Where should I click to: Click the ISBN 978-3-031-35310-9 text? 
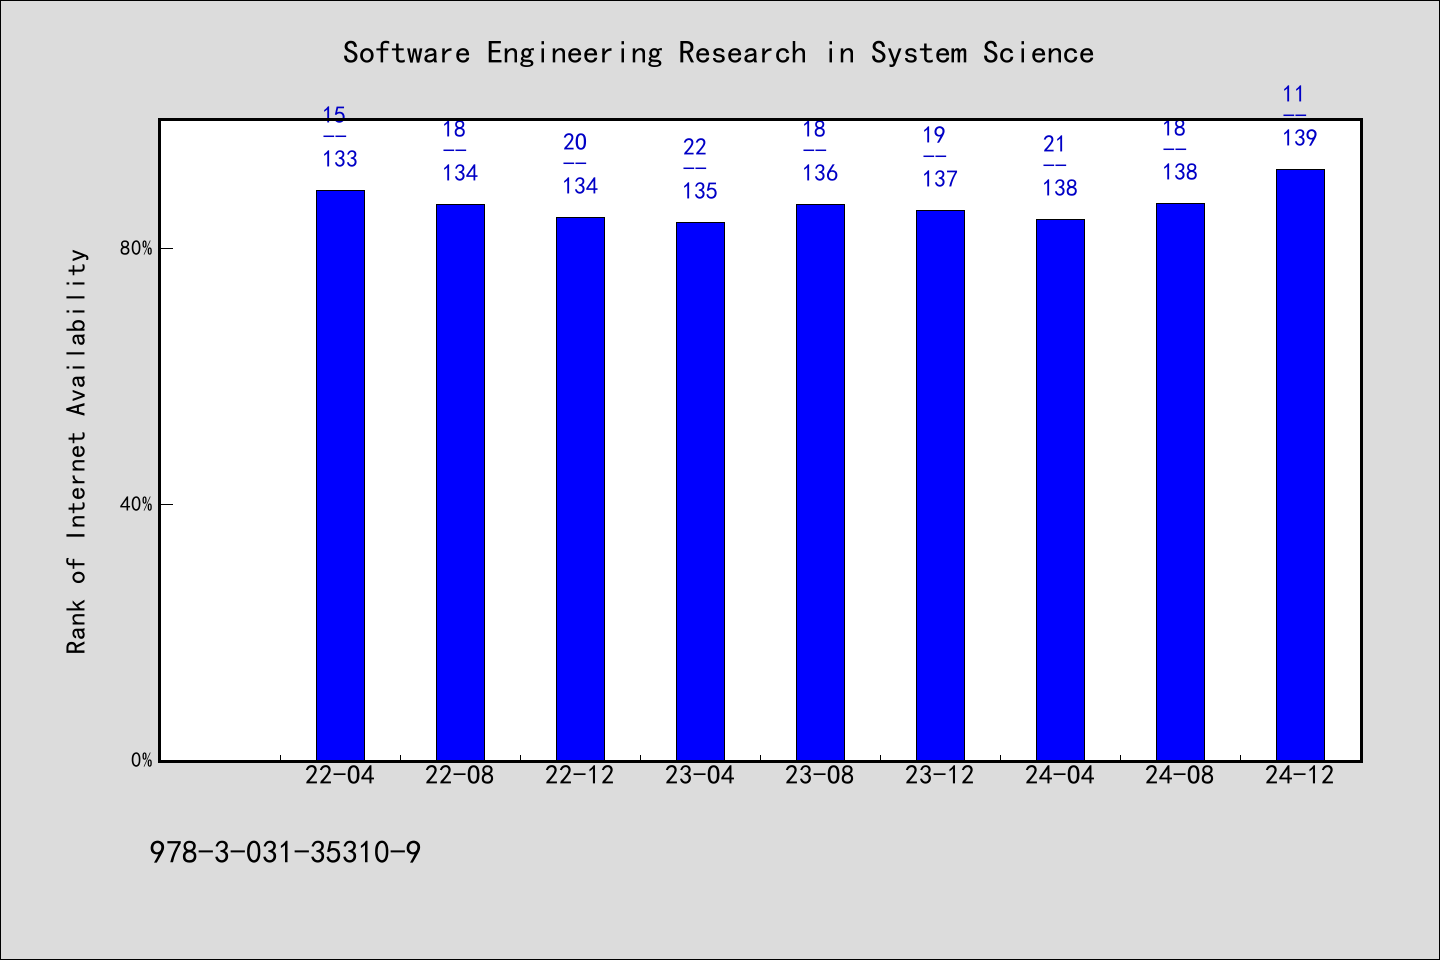tap(285, 852)
